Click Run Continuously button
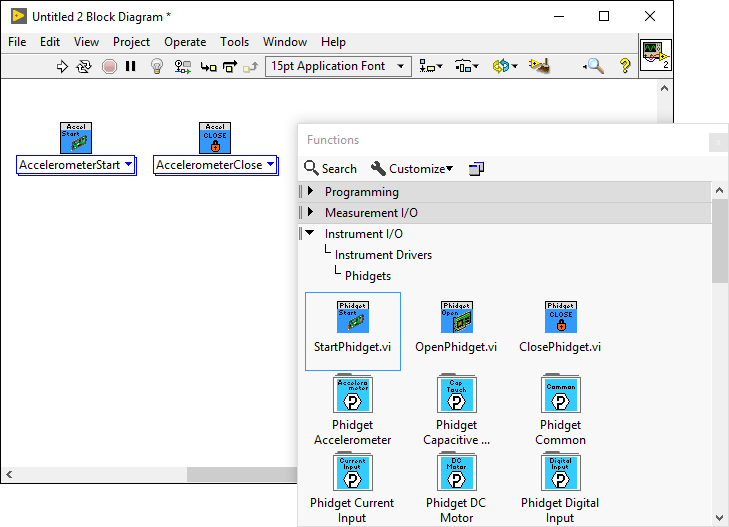The width and height of the screenshot is (729, 527). coord(84,66)
